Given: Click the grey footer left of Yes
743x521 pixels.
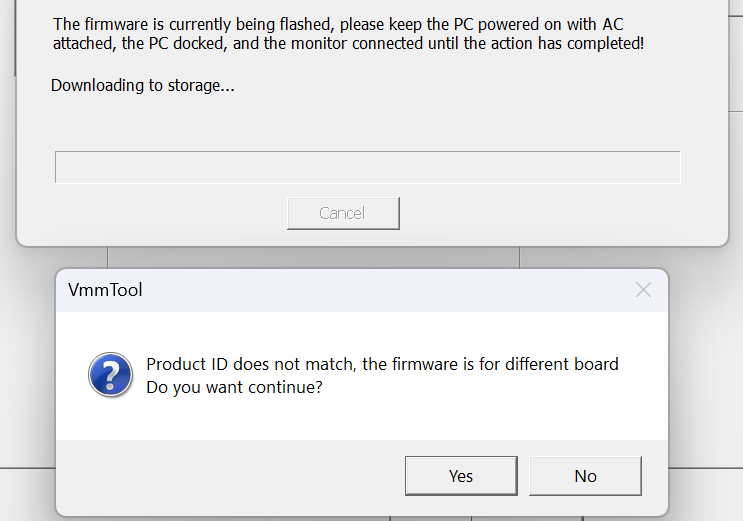Looking at the screenshot, I should 230,476.
